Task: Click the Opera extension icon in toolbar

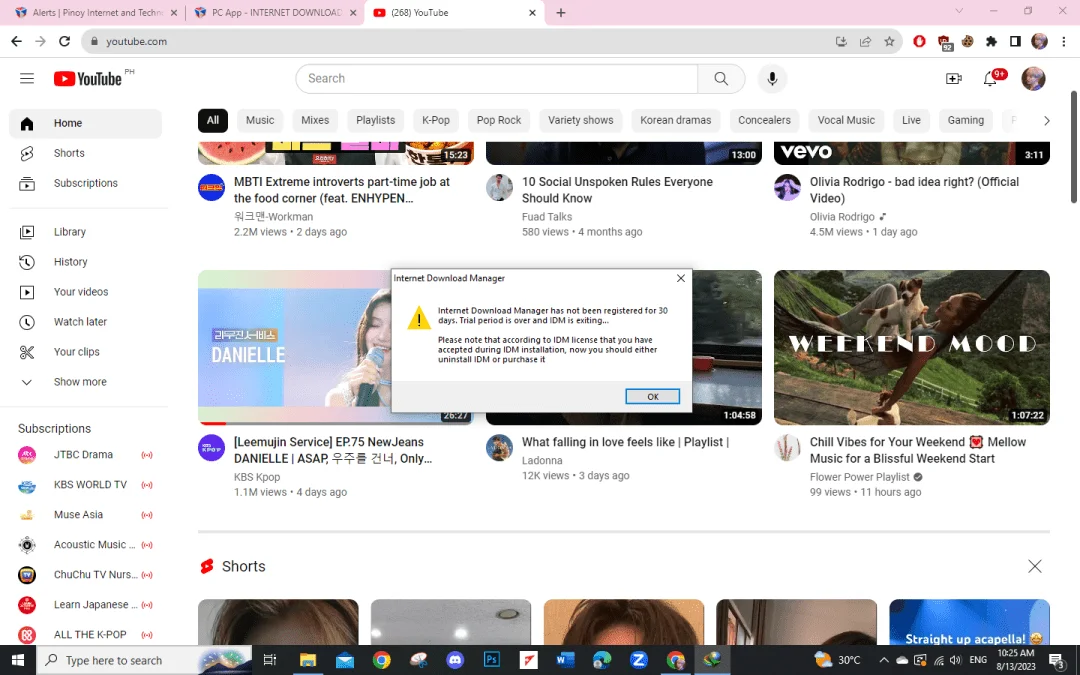Action: point(920,41)
